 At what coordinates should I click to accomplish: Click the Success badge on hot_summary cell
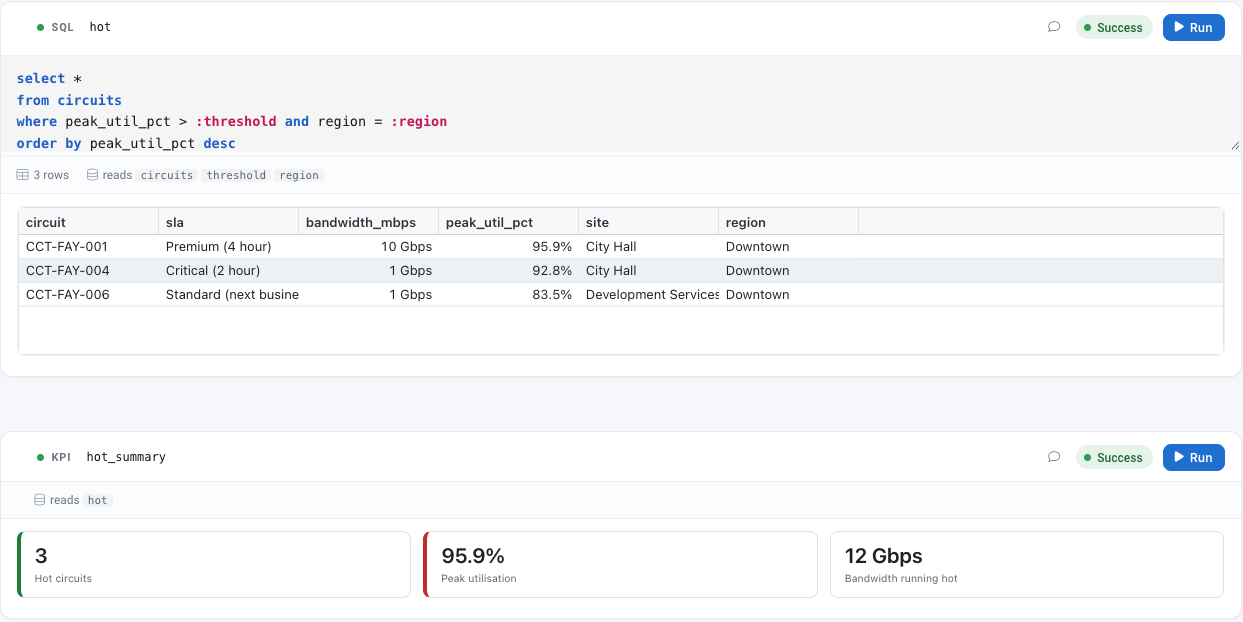click(1114, 457)
